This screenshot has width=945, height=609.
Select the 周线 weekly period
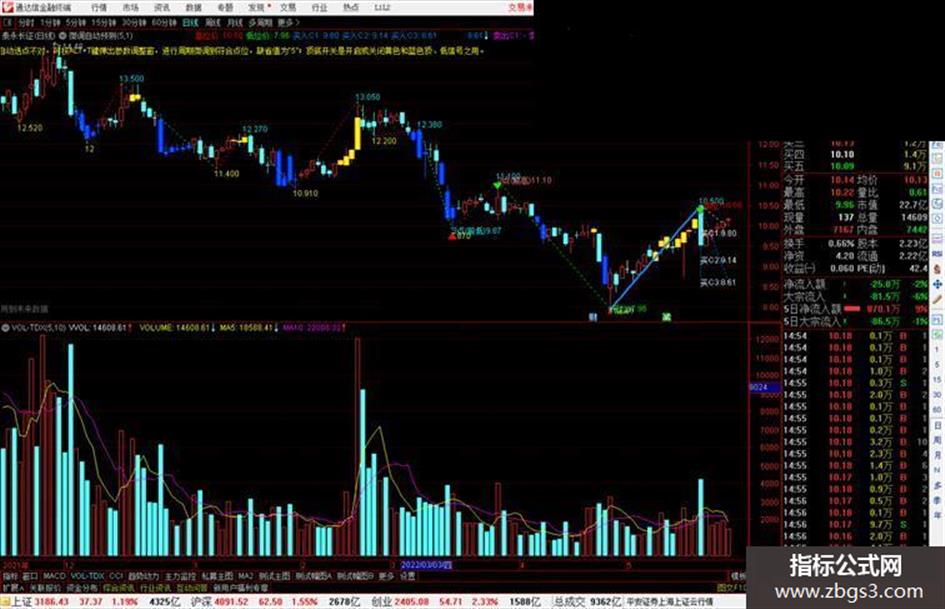(213, 22)
